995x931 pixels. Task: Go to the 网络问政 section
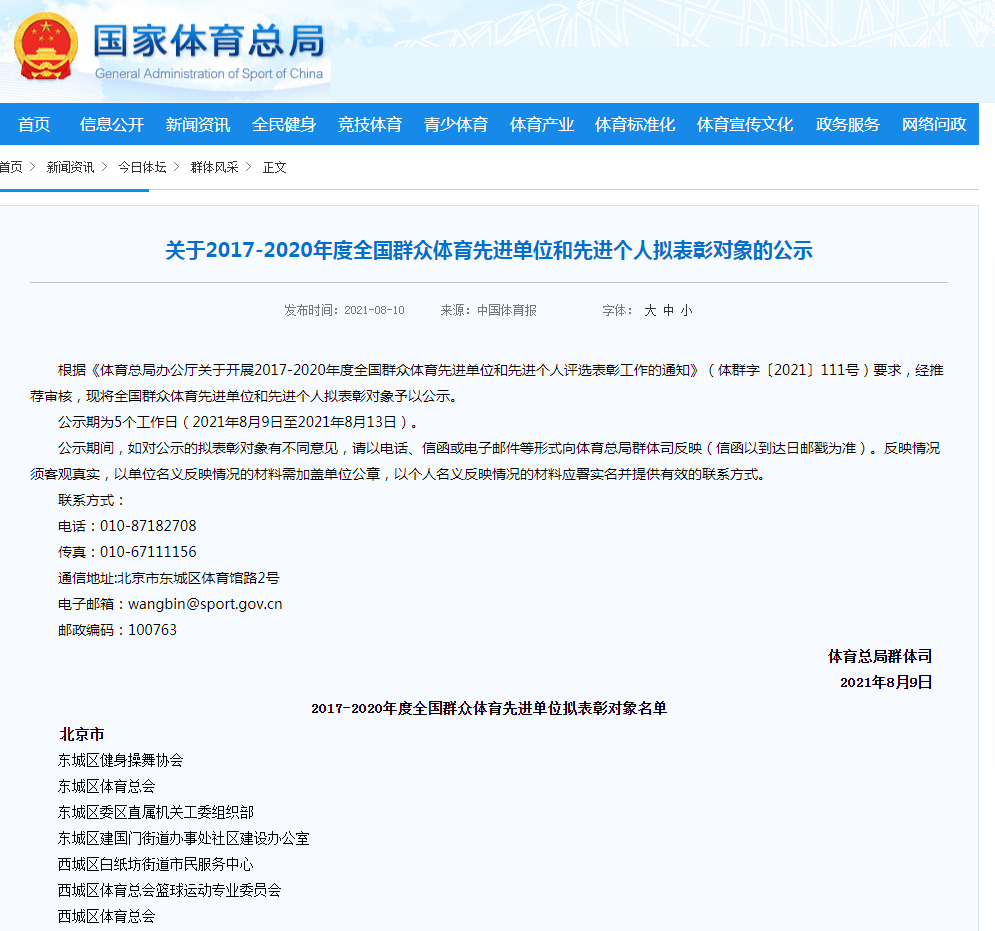[934, 125]
